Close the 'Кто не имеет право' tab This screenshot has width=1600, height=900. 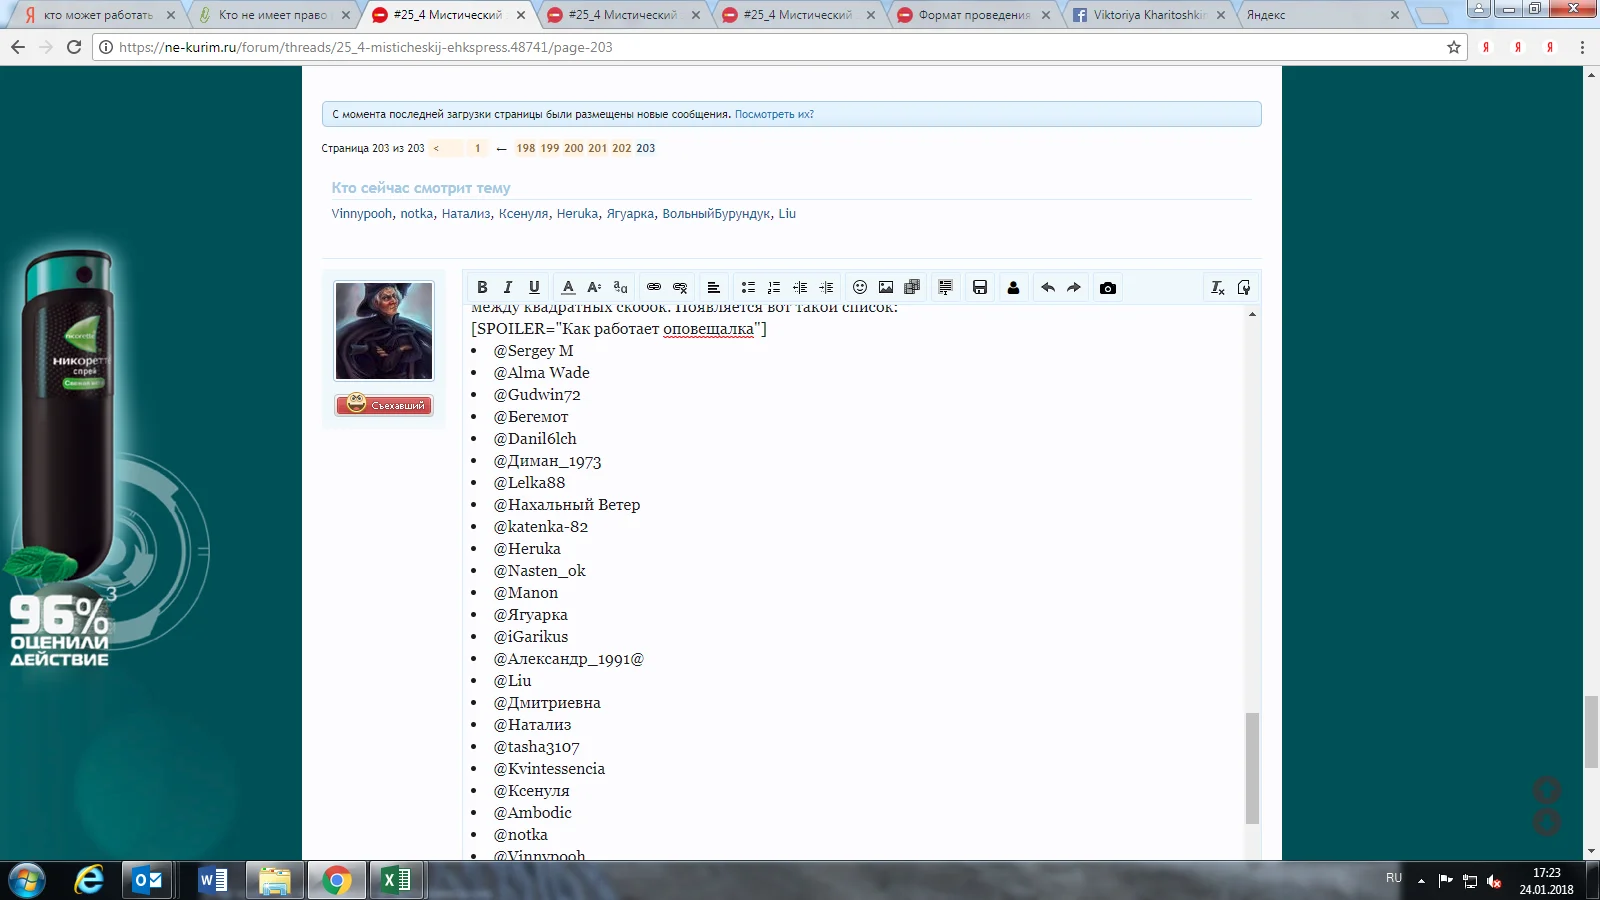click(x=346, y=15)
